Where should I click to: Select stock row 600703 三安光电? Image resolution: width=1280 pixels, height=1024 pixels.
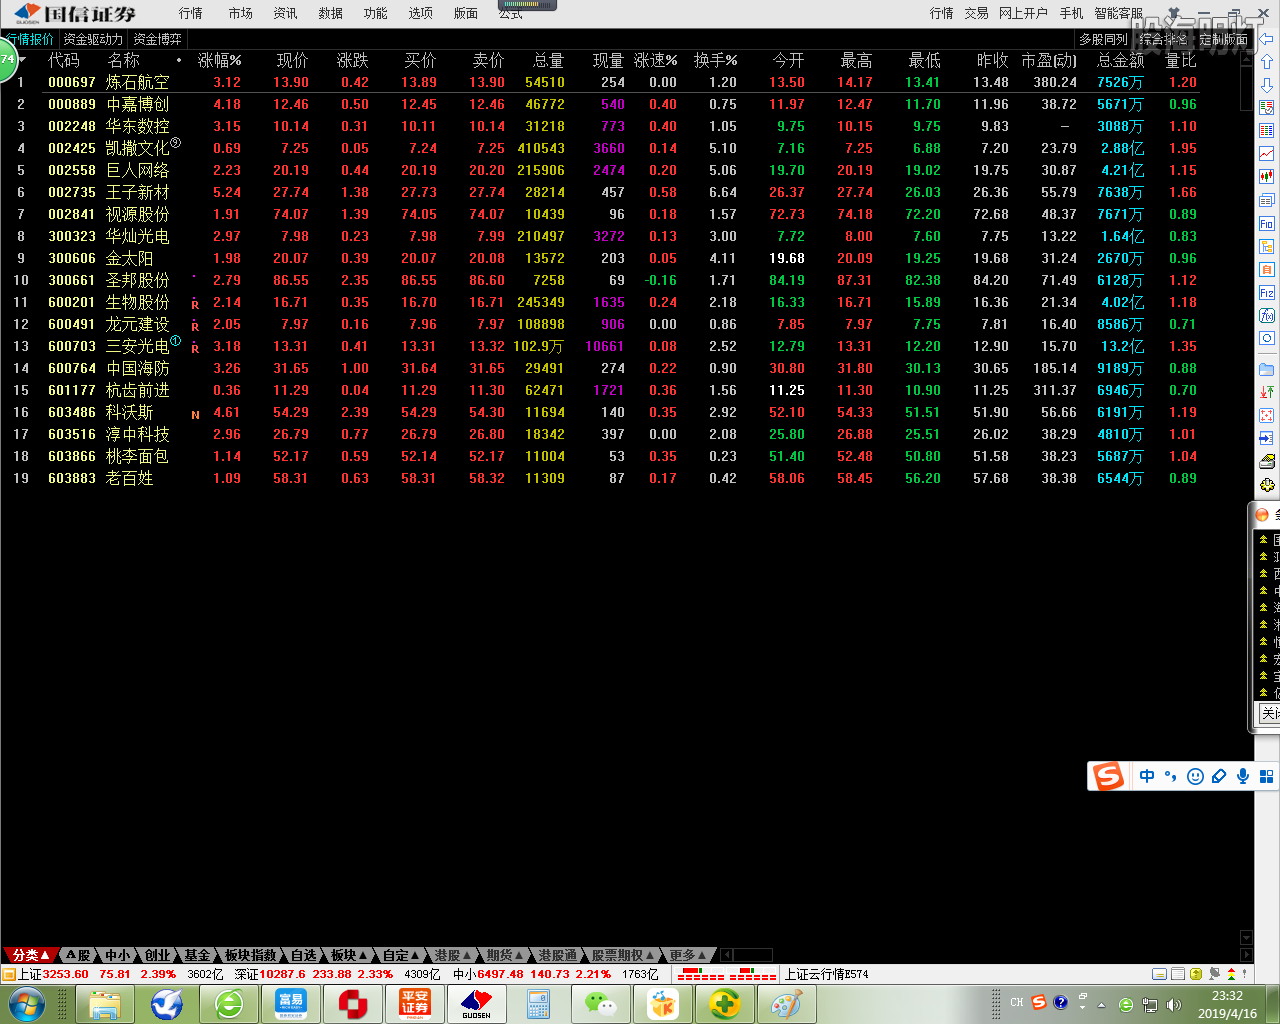pyautogui.click(x=620, y=346)
